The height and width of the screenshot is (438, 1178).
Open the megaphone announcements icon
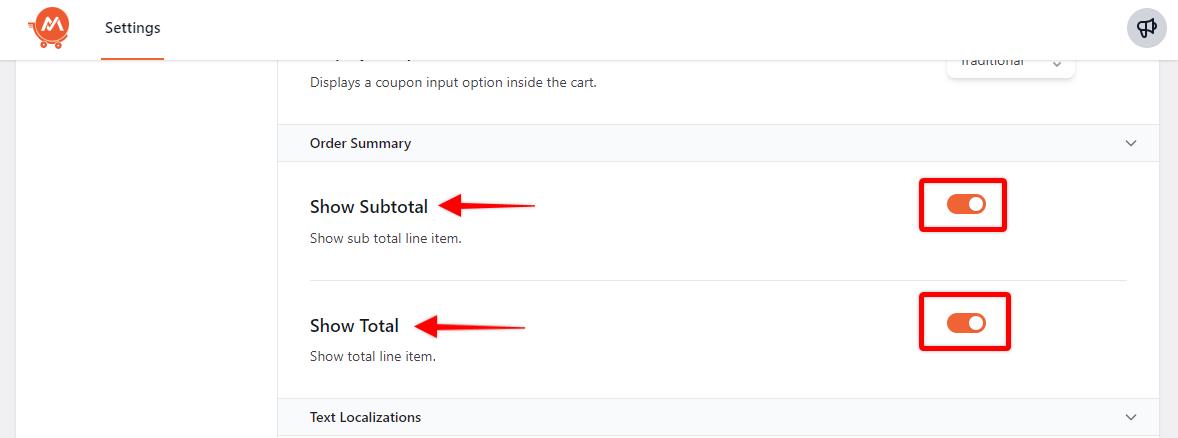click(1147, 28)
